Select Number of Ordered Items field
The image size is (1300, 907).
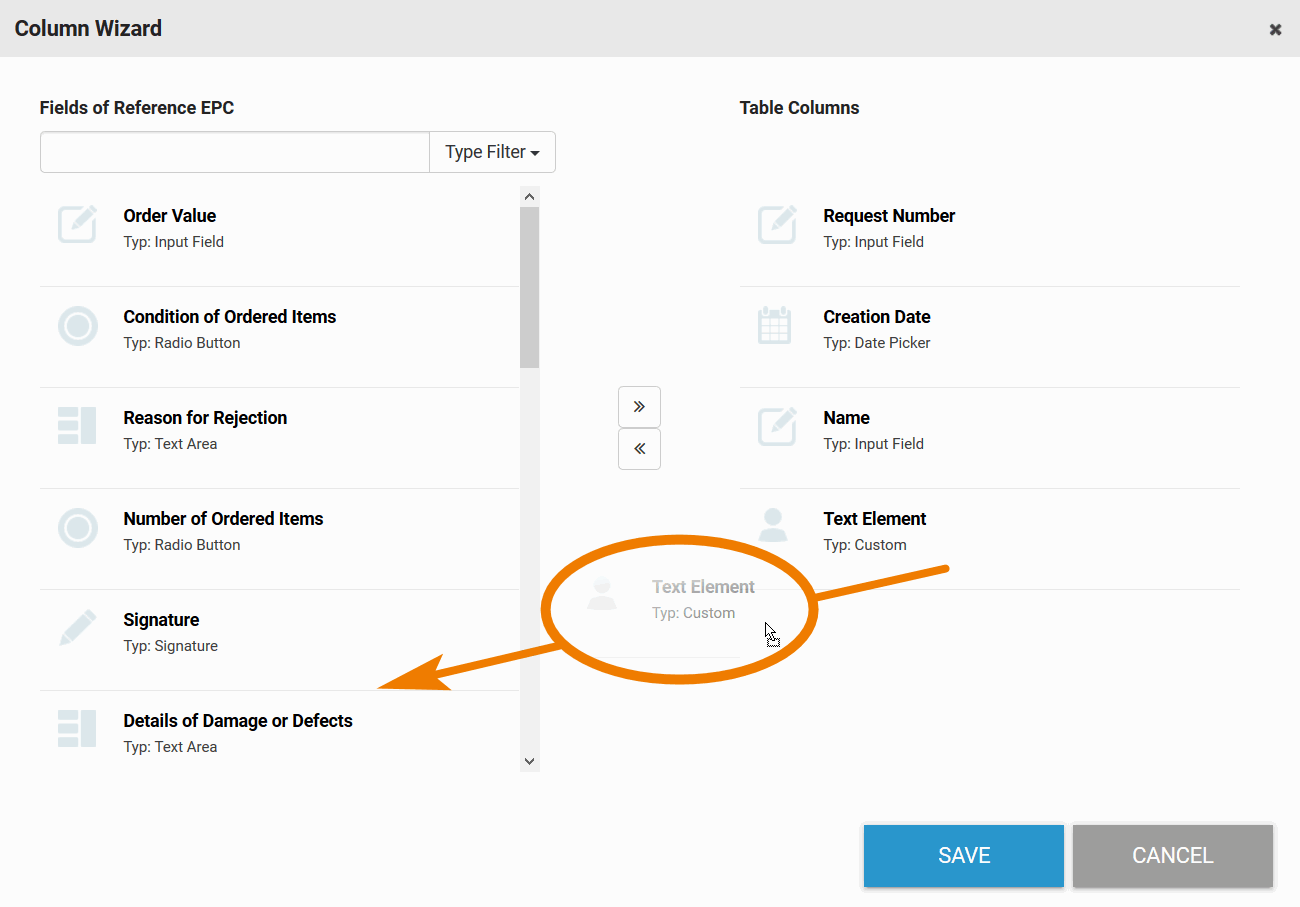(x=223, y=519)
